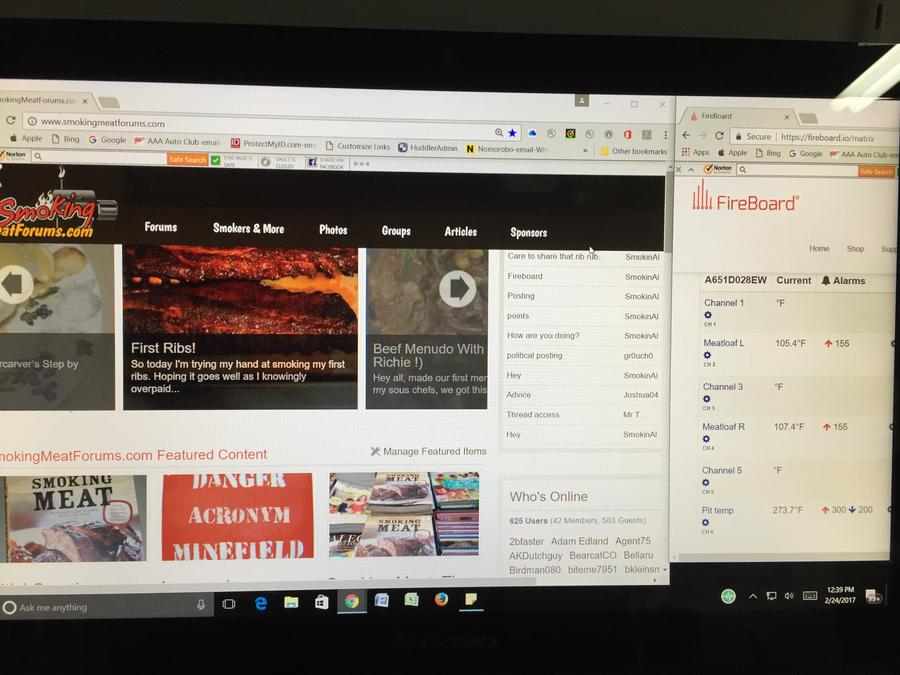Select Sponsors in the site navigation
Screen dimensions: 900x675
[528, 232]
